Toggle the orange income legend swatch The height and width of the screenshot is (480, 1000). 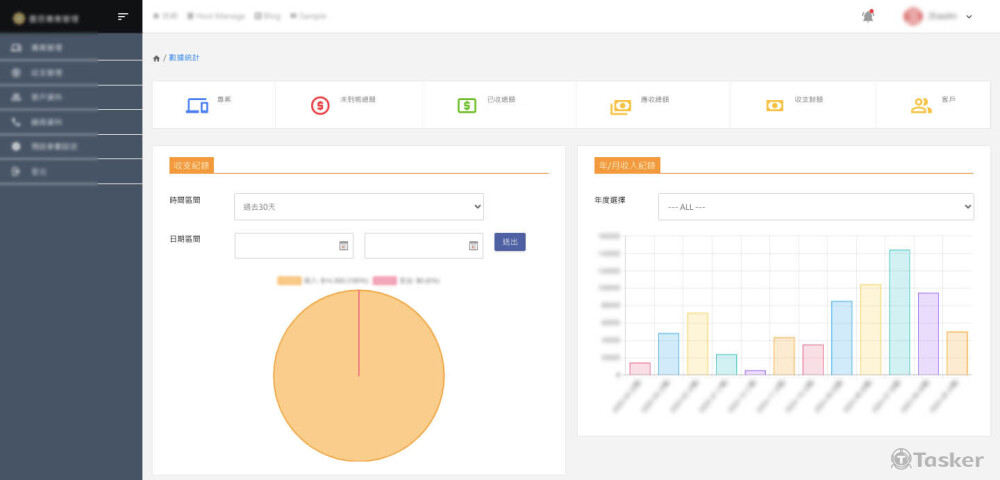pyautogui.click(x=289, y=281)
